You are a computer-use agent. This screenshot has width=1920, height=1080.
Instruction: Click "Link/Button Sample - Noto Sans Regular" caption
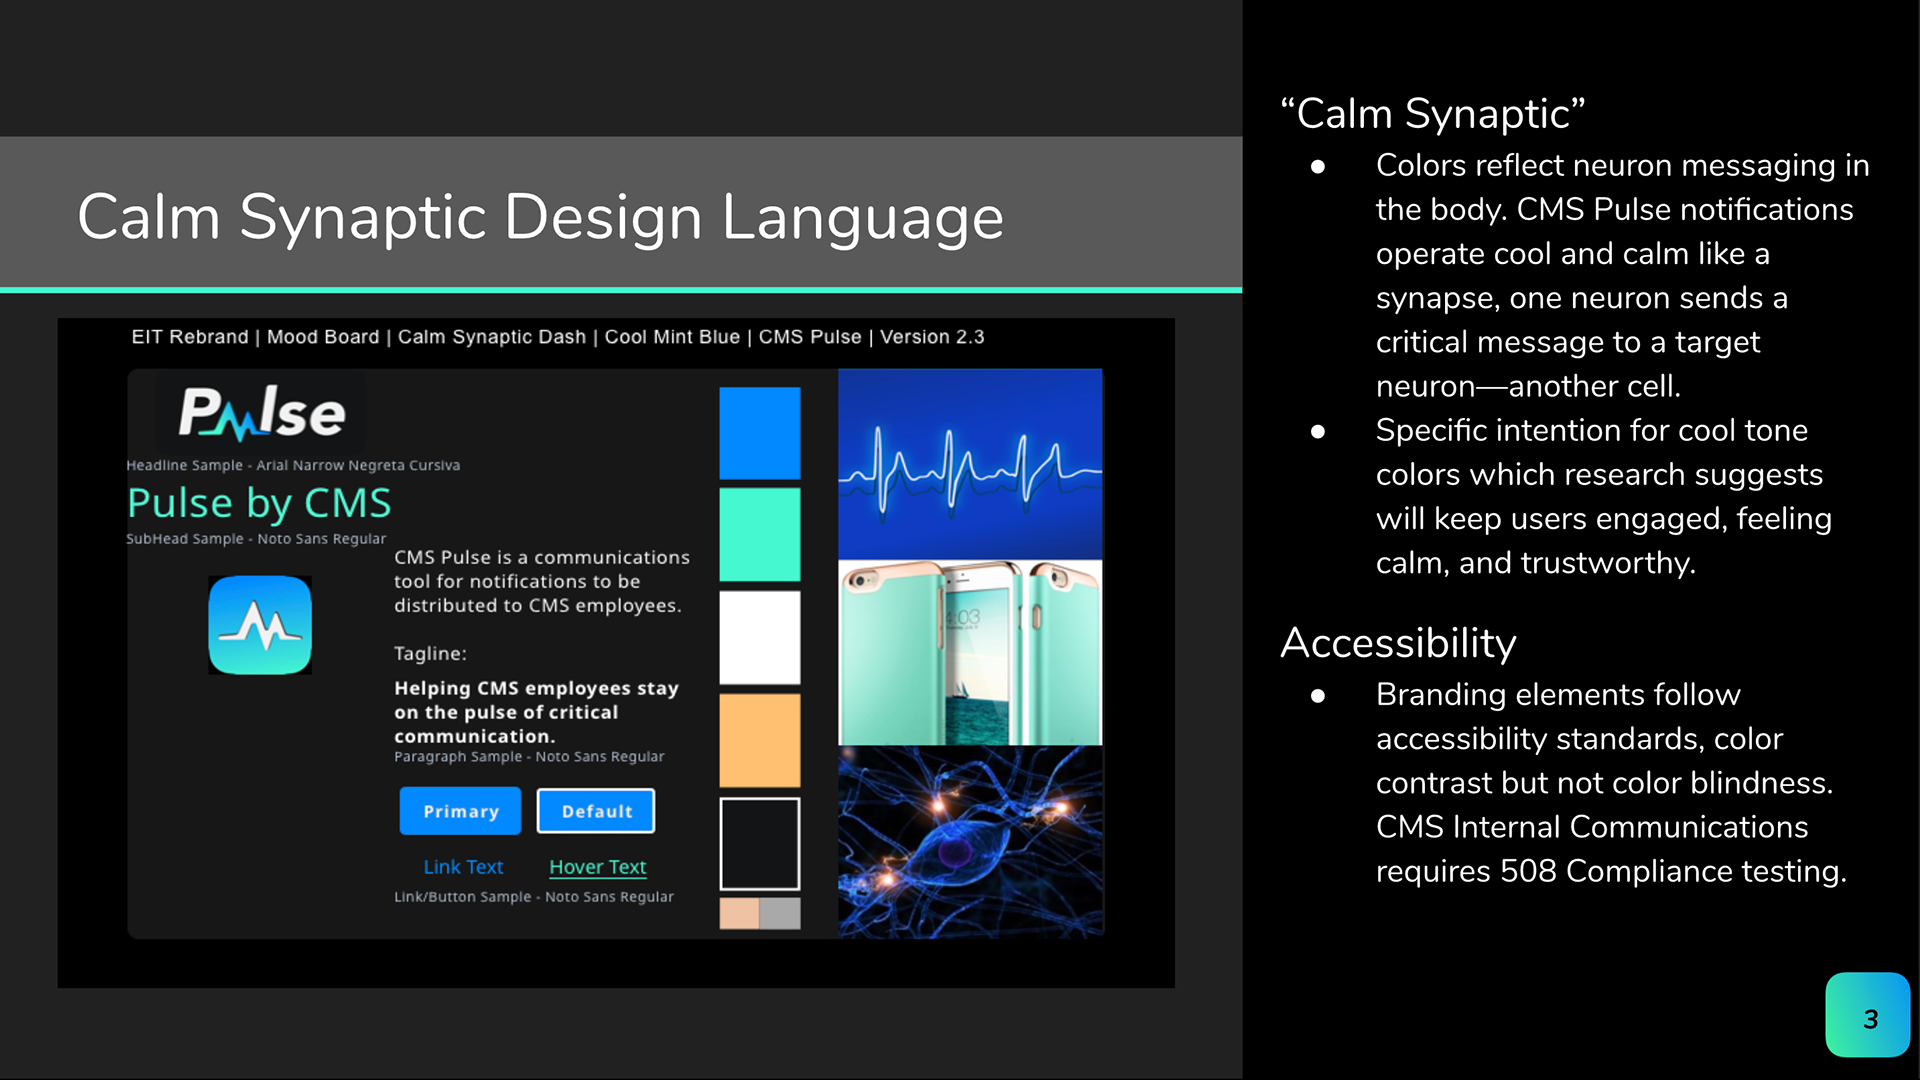click(x=534, y=897)
